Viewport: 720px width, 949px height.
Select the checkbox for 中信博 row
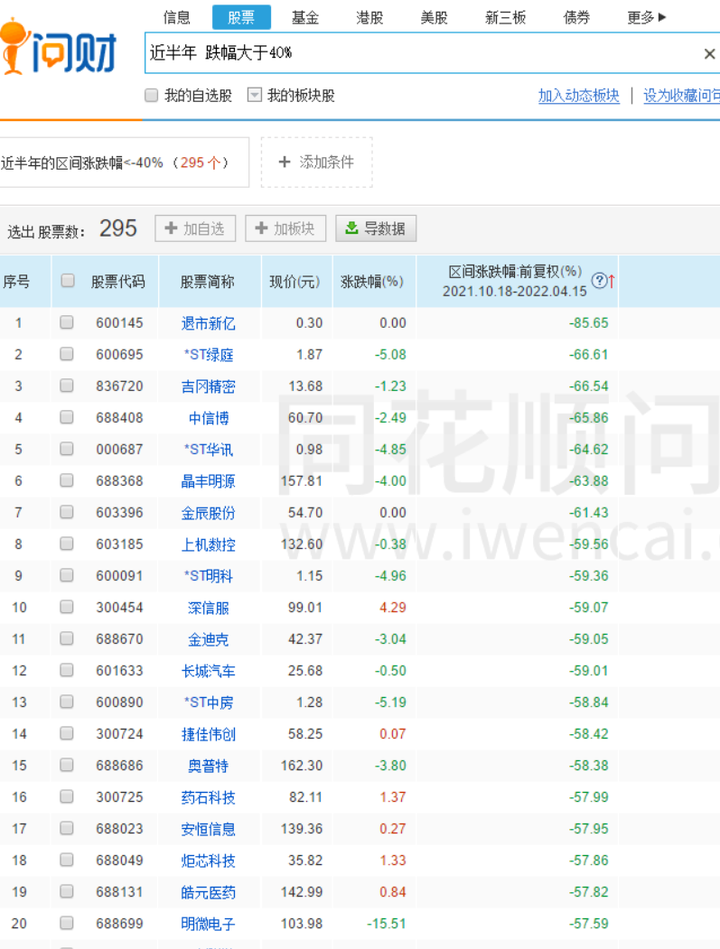coord(67,417)
